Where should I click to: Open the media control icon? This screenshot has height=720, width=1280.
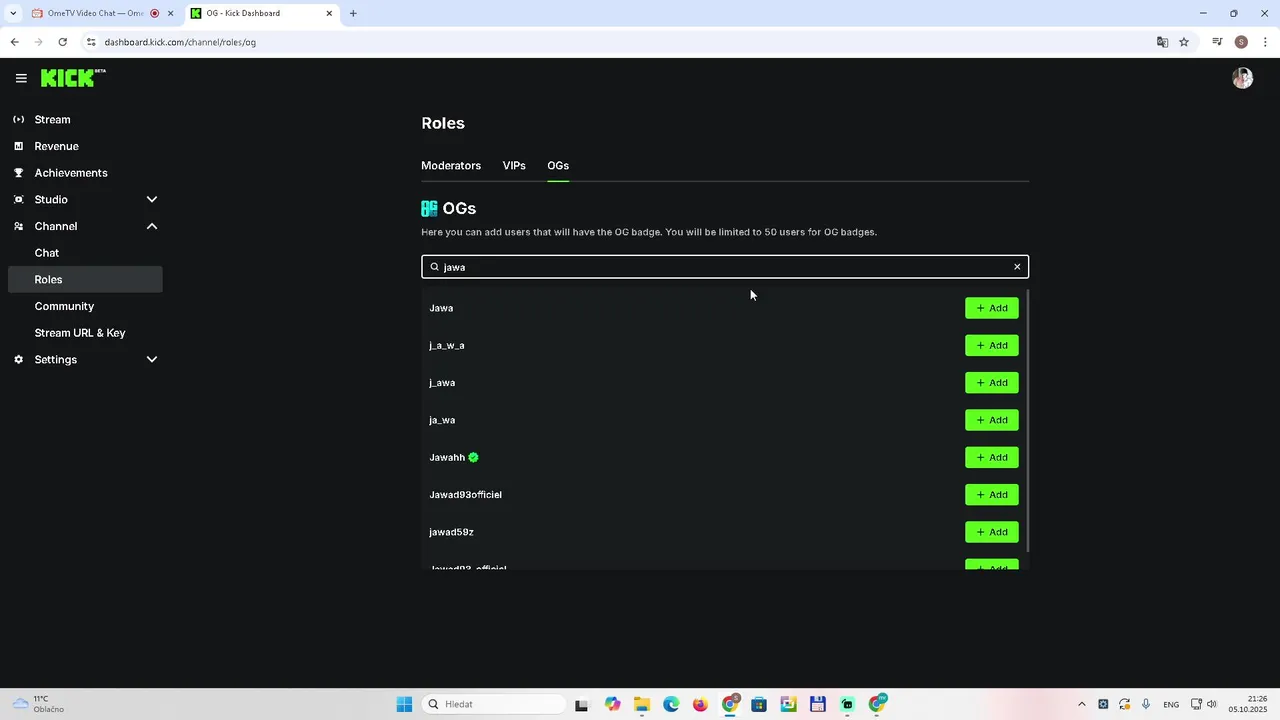[x=1217, y=42]
